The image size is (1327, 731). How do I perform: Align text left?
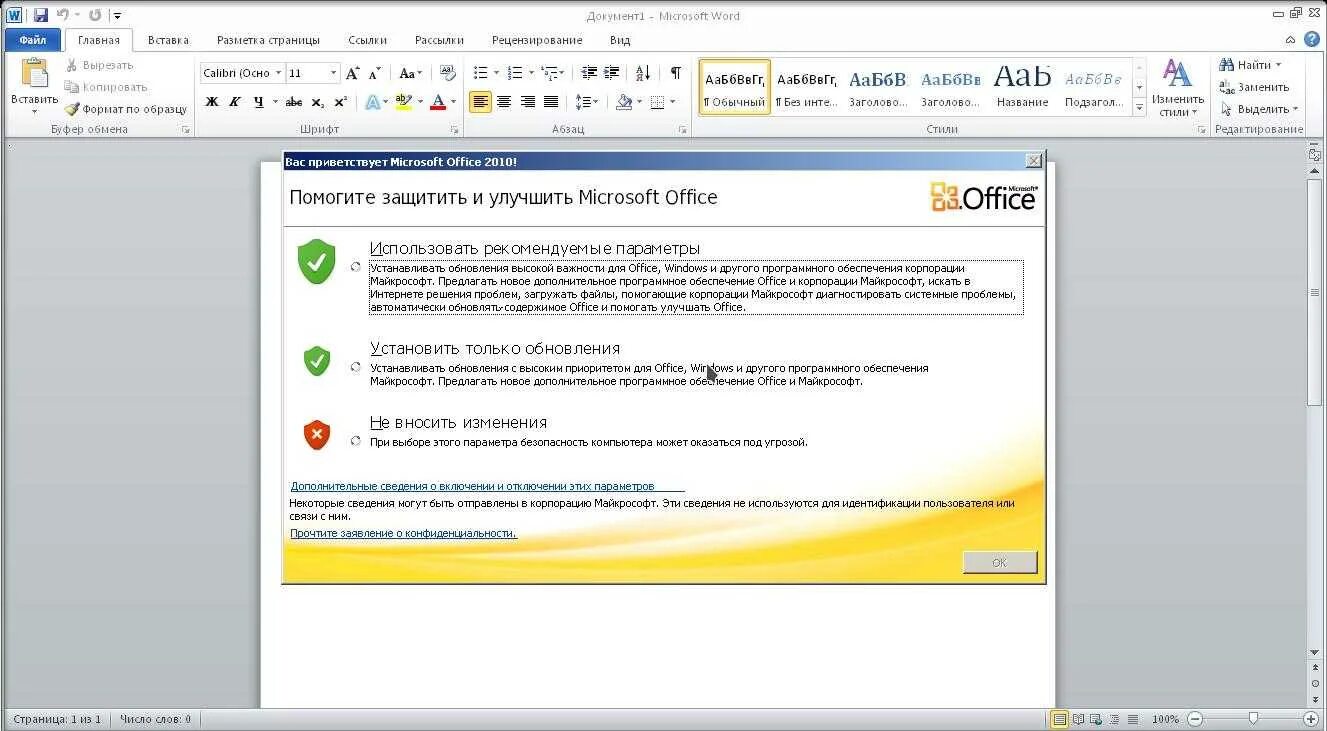point(480,102)
